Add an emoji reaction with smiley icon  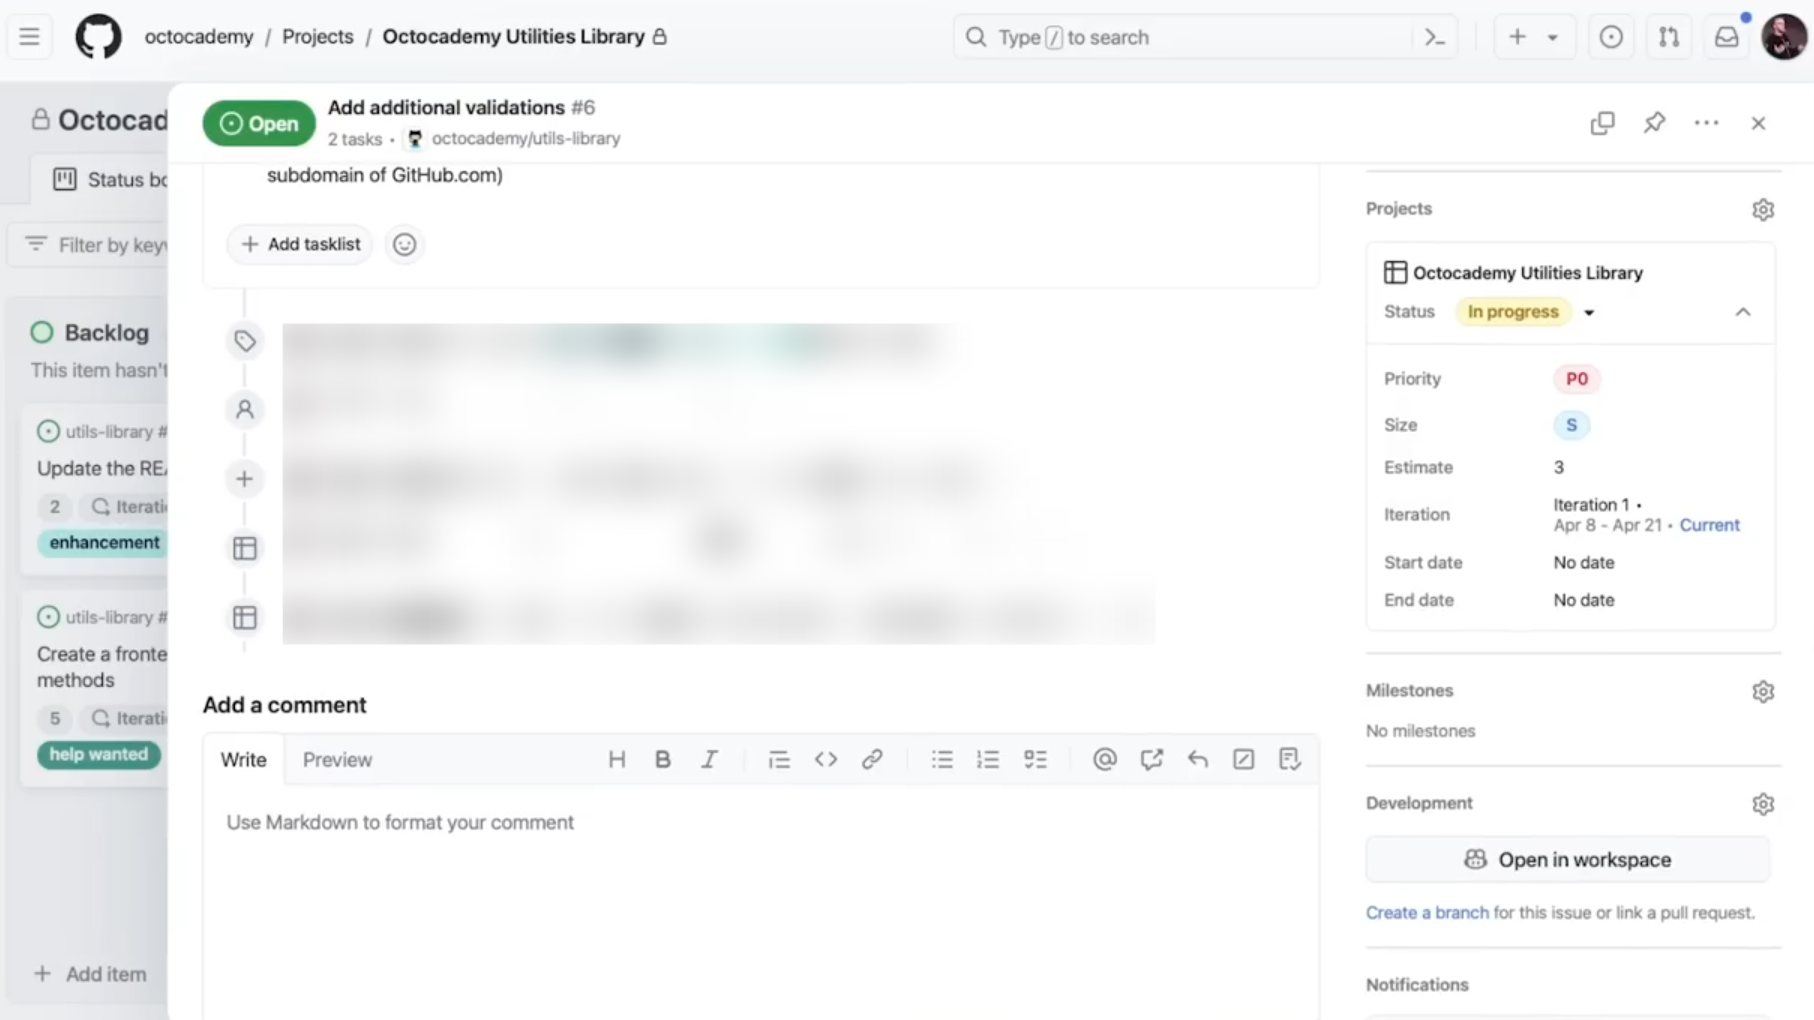click(x=404, y=244)
